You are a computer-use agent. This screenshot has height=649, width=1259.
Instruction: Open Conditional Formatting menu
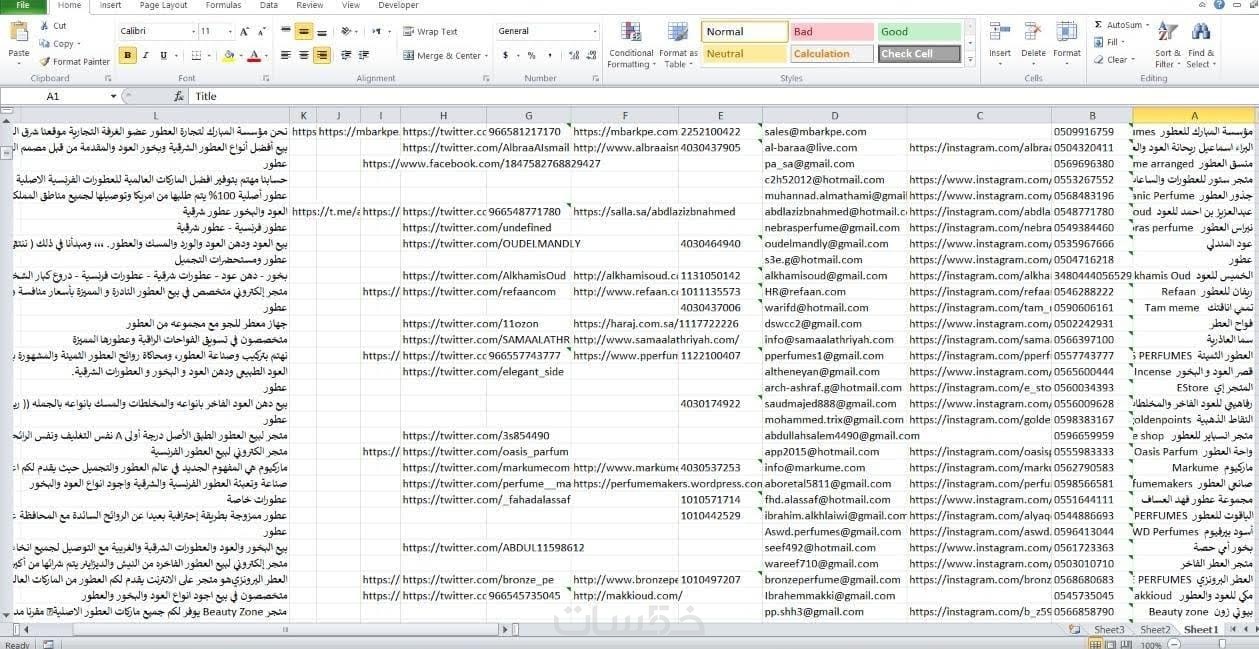pyautogui.click(x=631, y=45)
